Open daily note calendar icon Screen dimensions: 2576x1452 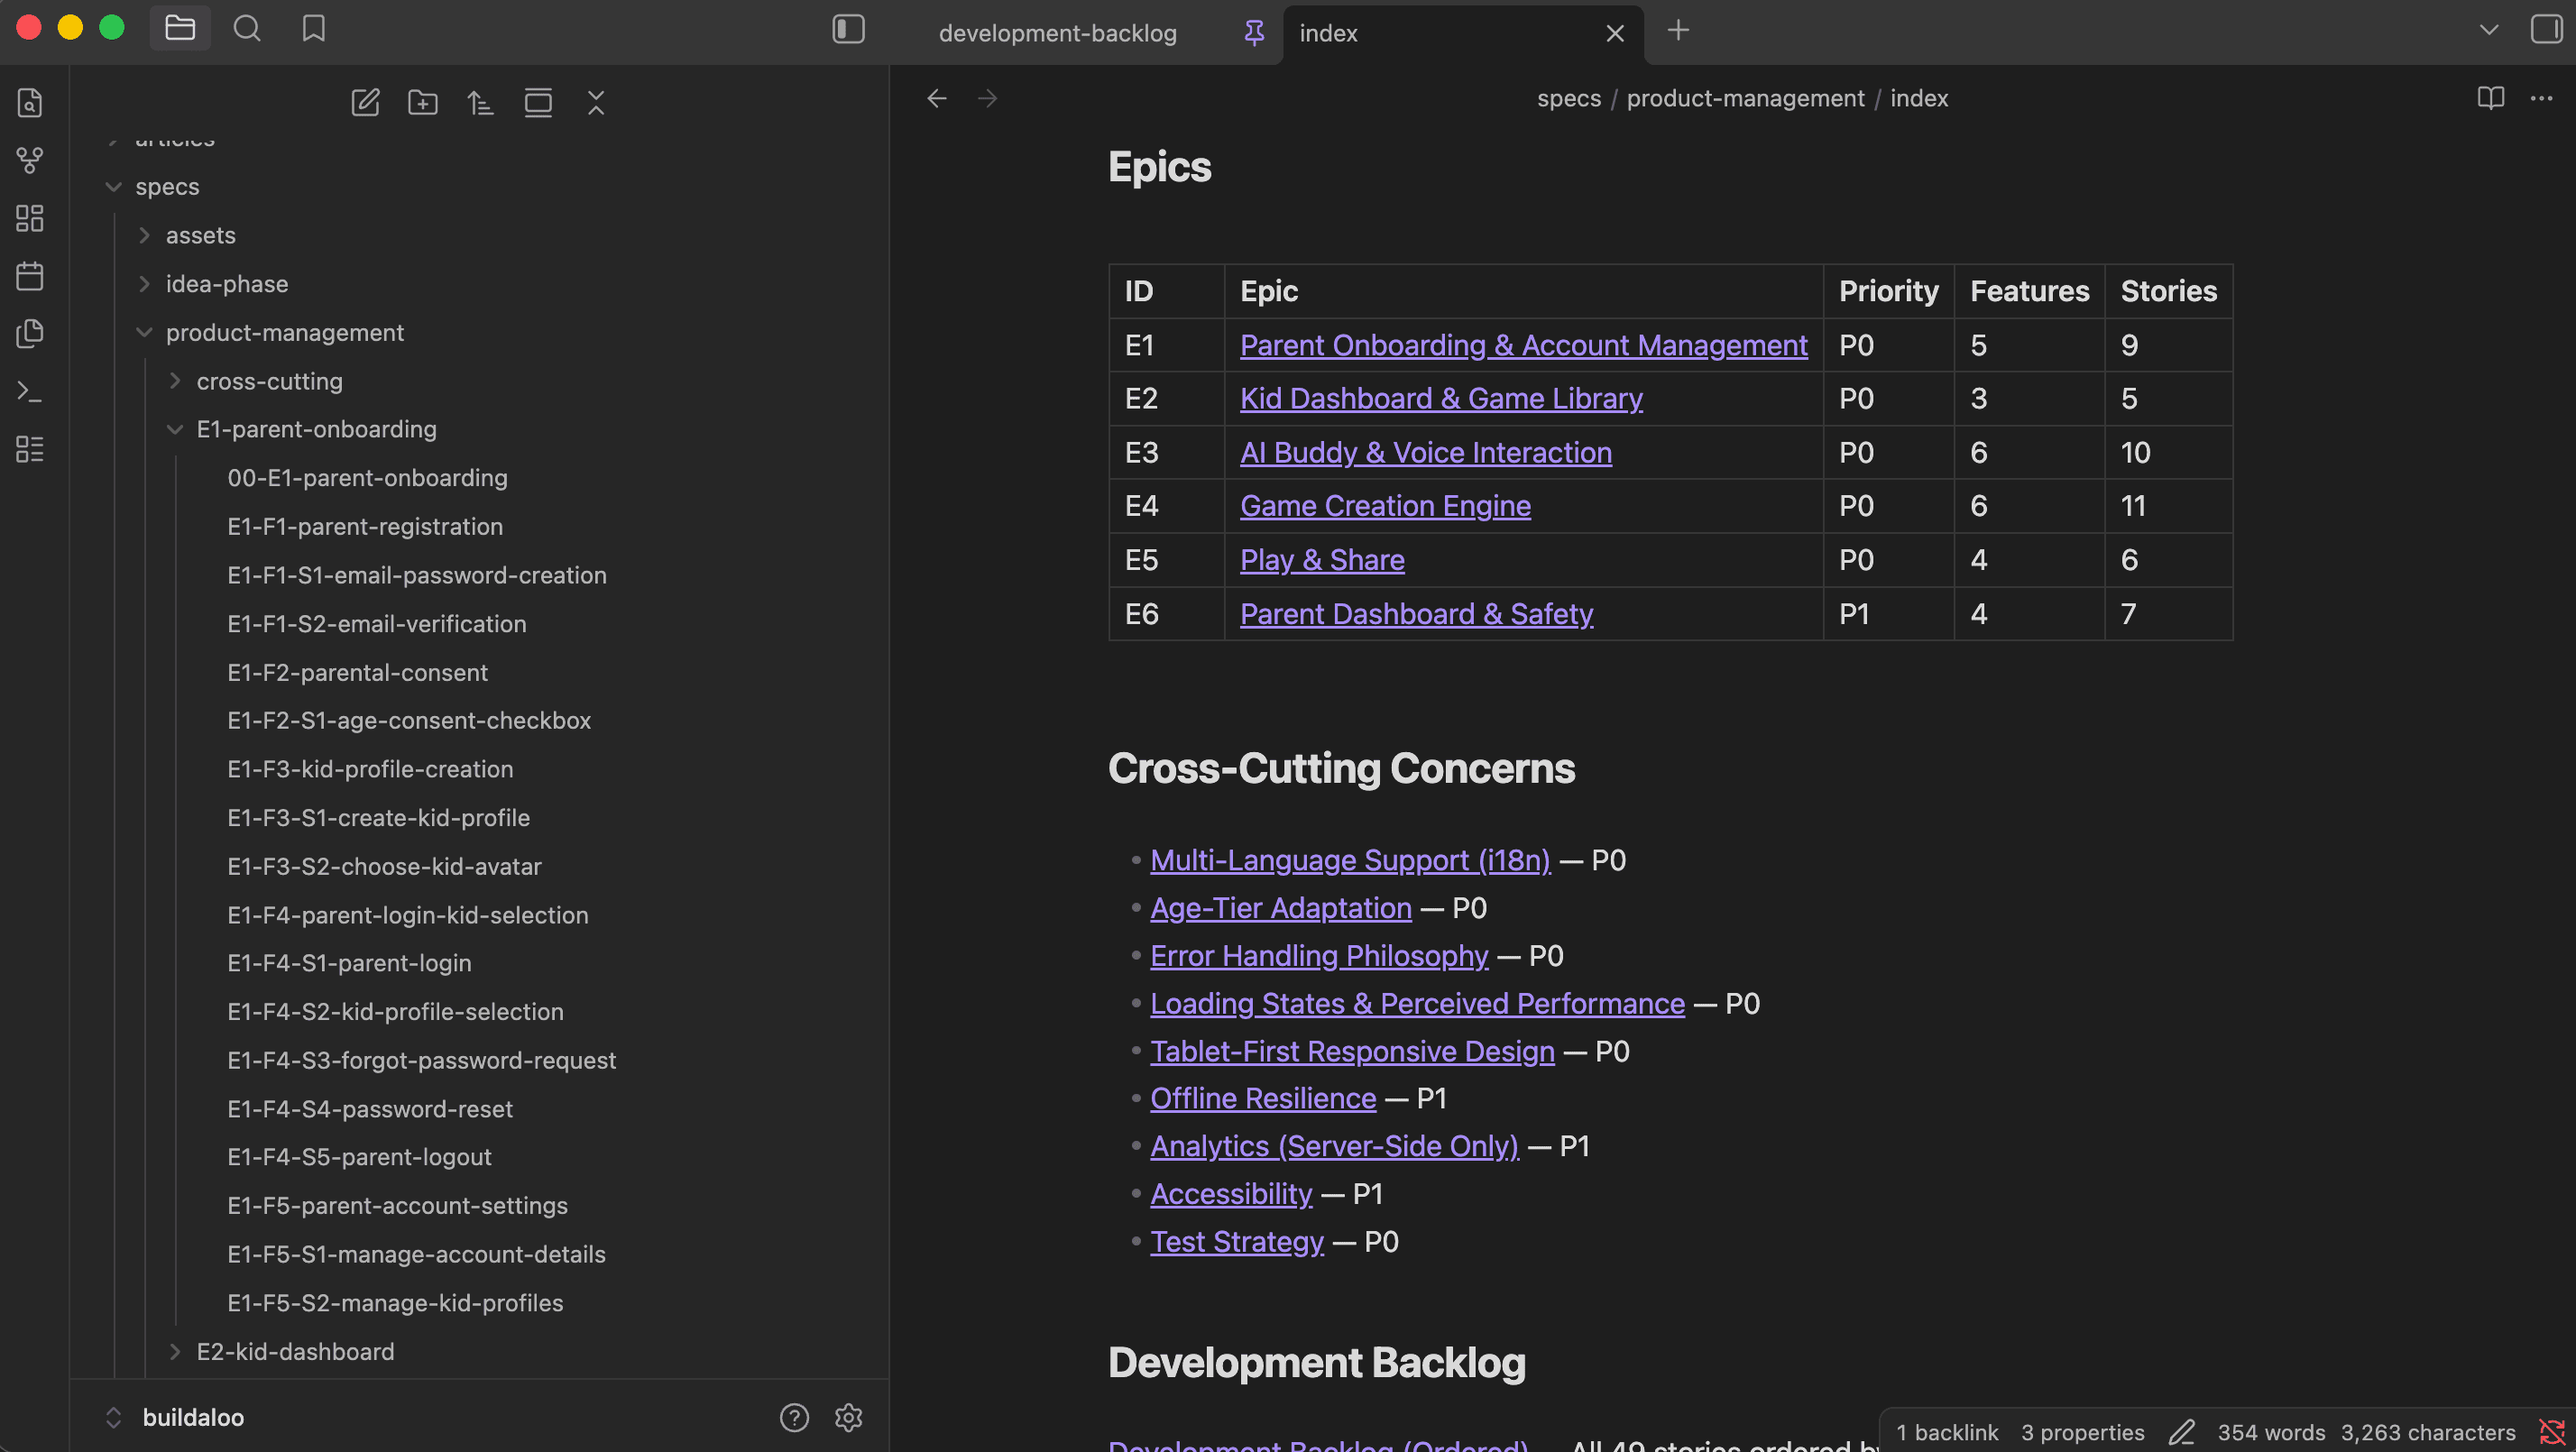pyautogui.click(x=30, y=276)
